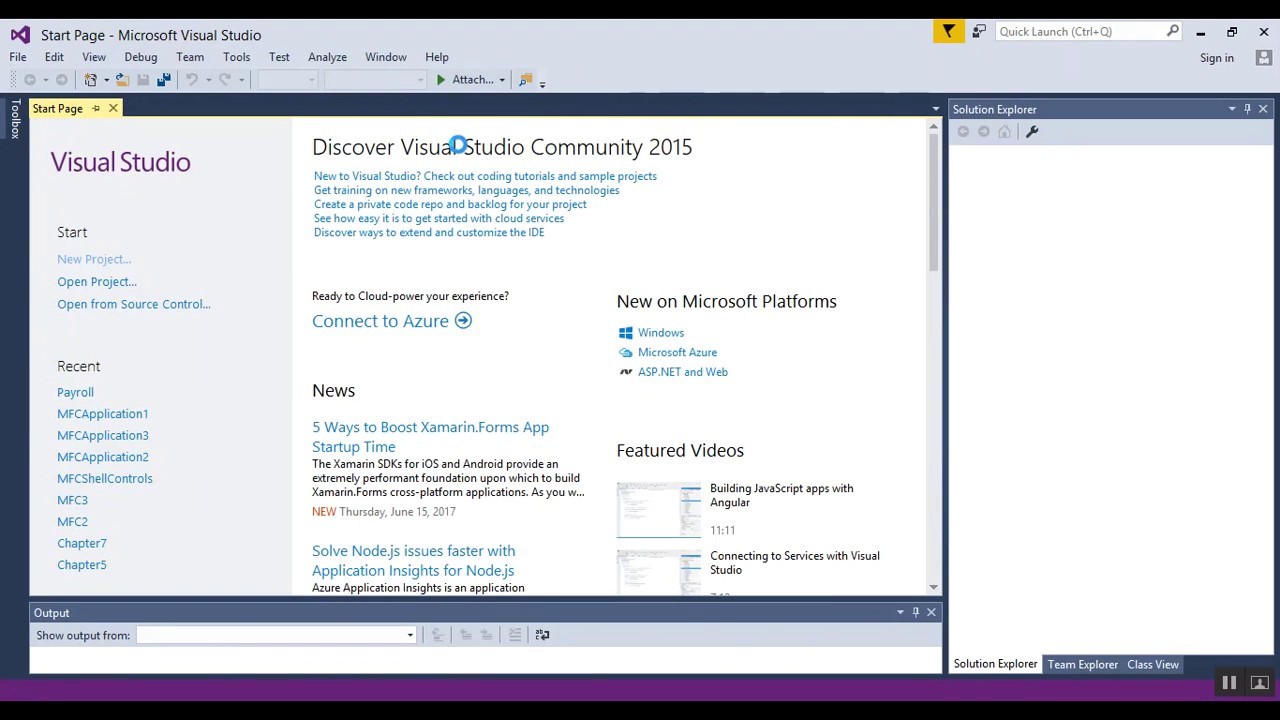Image resolution: width=1280 pixels, height=720 pixels.
Task: Toggle Word Wrap in Output toolbar
Action: [x=542, y=635]
